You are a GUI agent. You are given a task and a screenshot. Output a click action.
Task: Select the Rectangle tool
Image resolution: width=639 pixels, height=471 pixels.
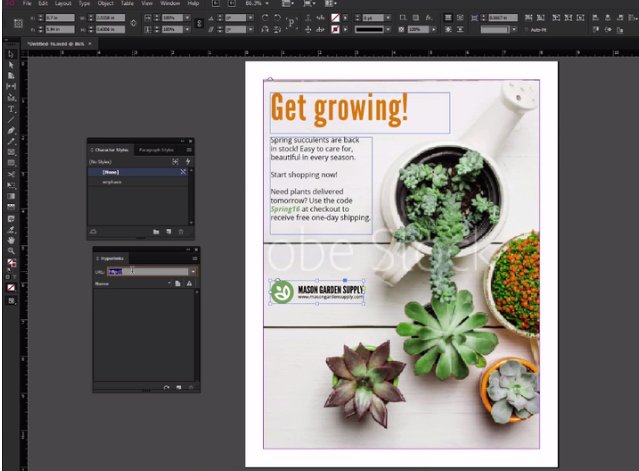coord(11,163)
